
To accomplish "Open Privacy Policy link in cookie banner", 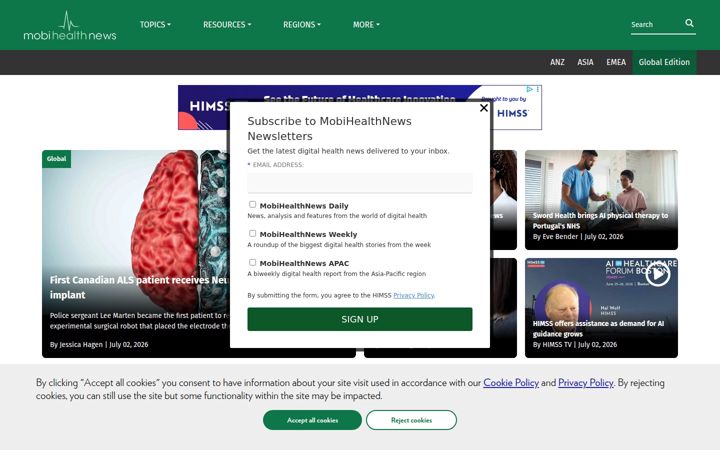I will [x=585, y=382].
